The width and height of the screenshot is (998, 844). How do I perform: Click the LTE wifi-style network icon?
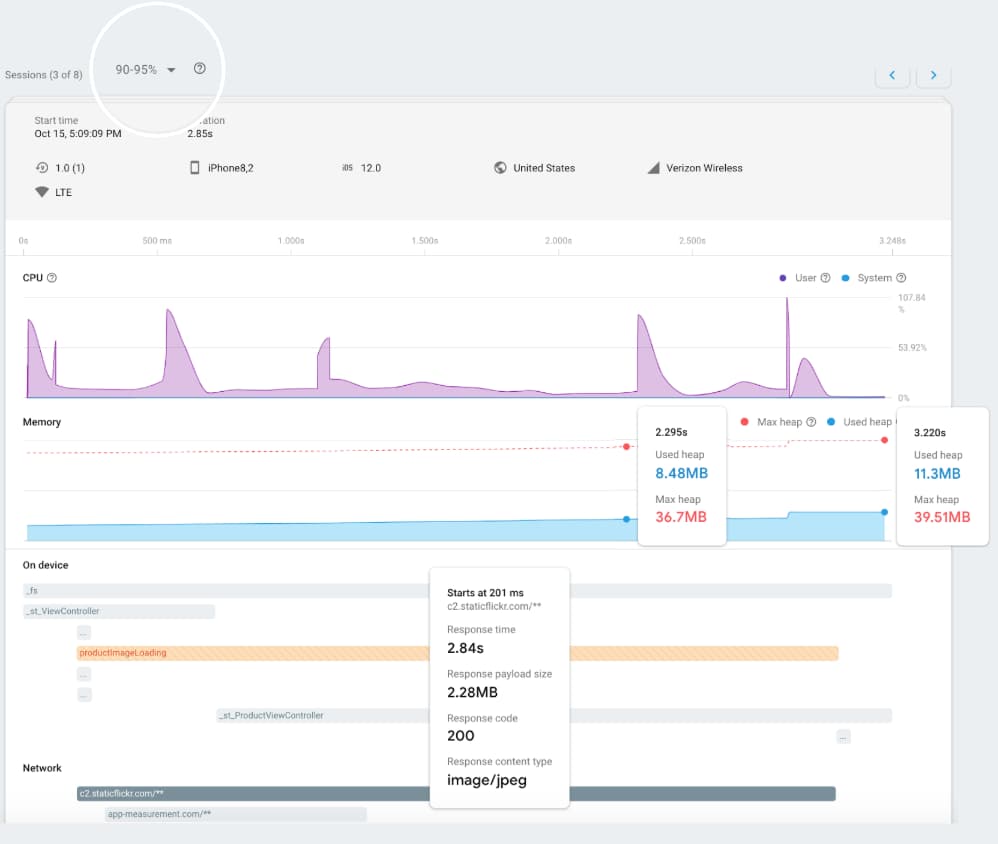click(42, 192)
